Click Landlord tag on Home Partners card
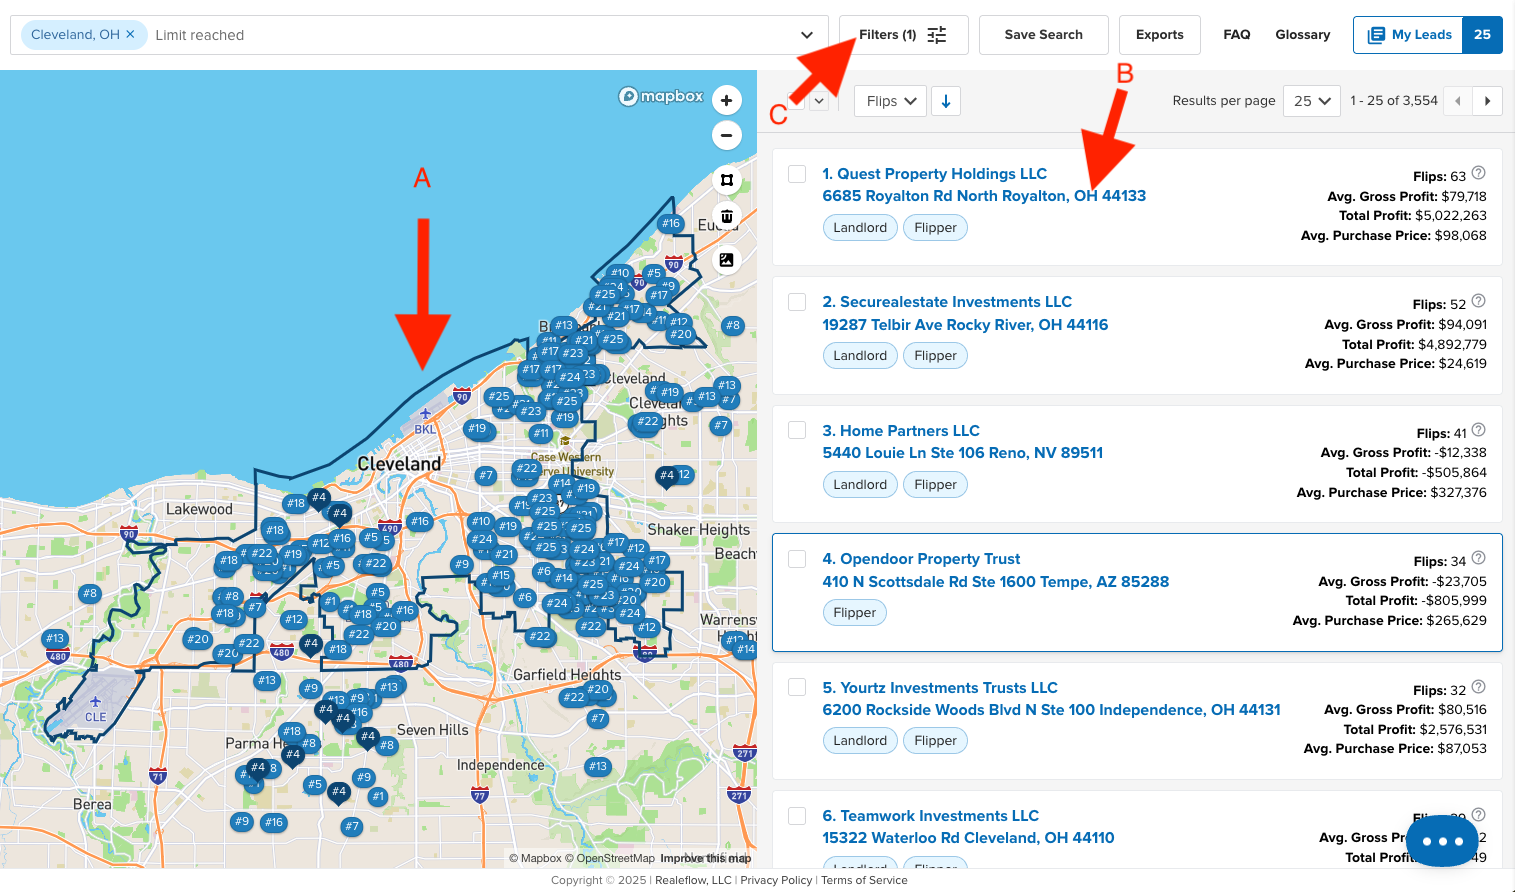The image size is (1515, 892). coord(860,485)
